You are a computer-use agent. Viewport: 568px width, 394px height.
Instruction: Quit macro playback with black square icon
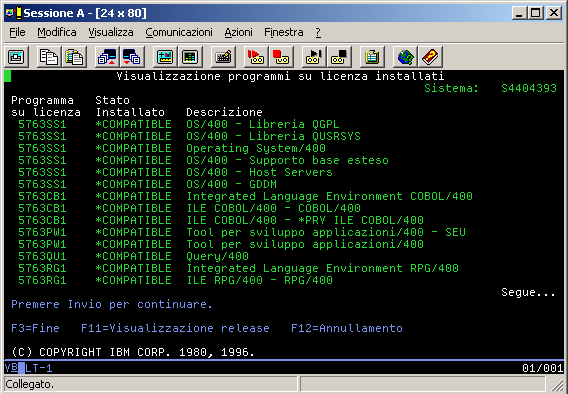pyautogui.click(x=339, y=57)
